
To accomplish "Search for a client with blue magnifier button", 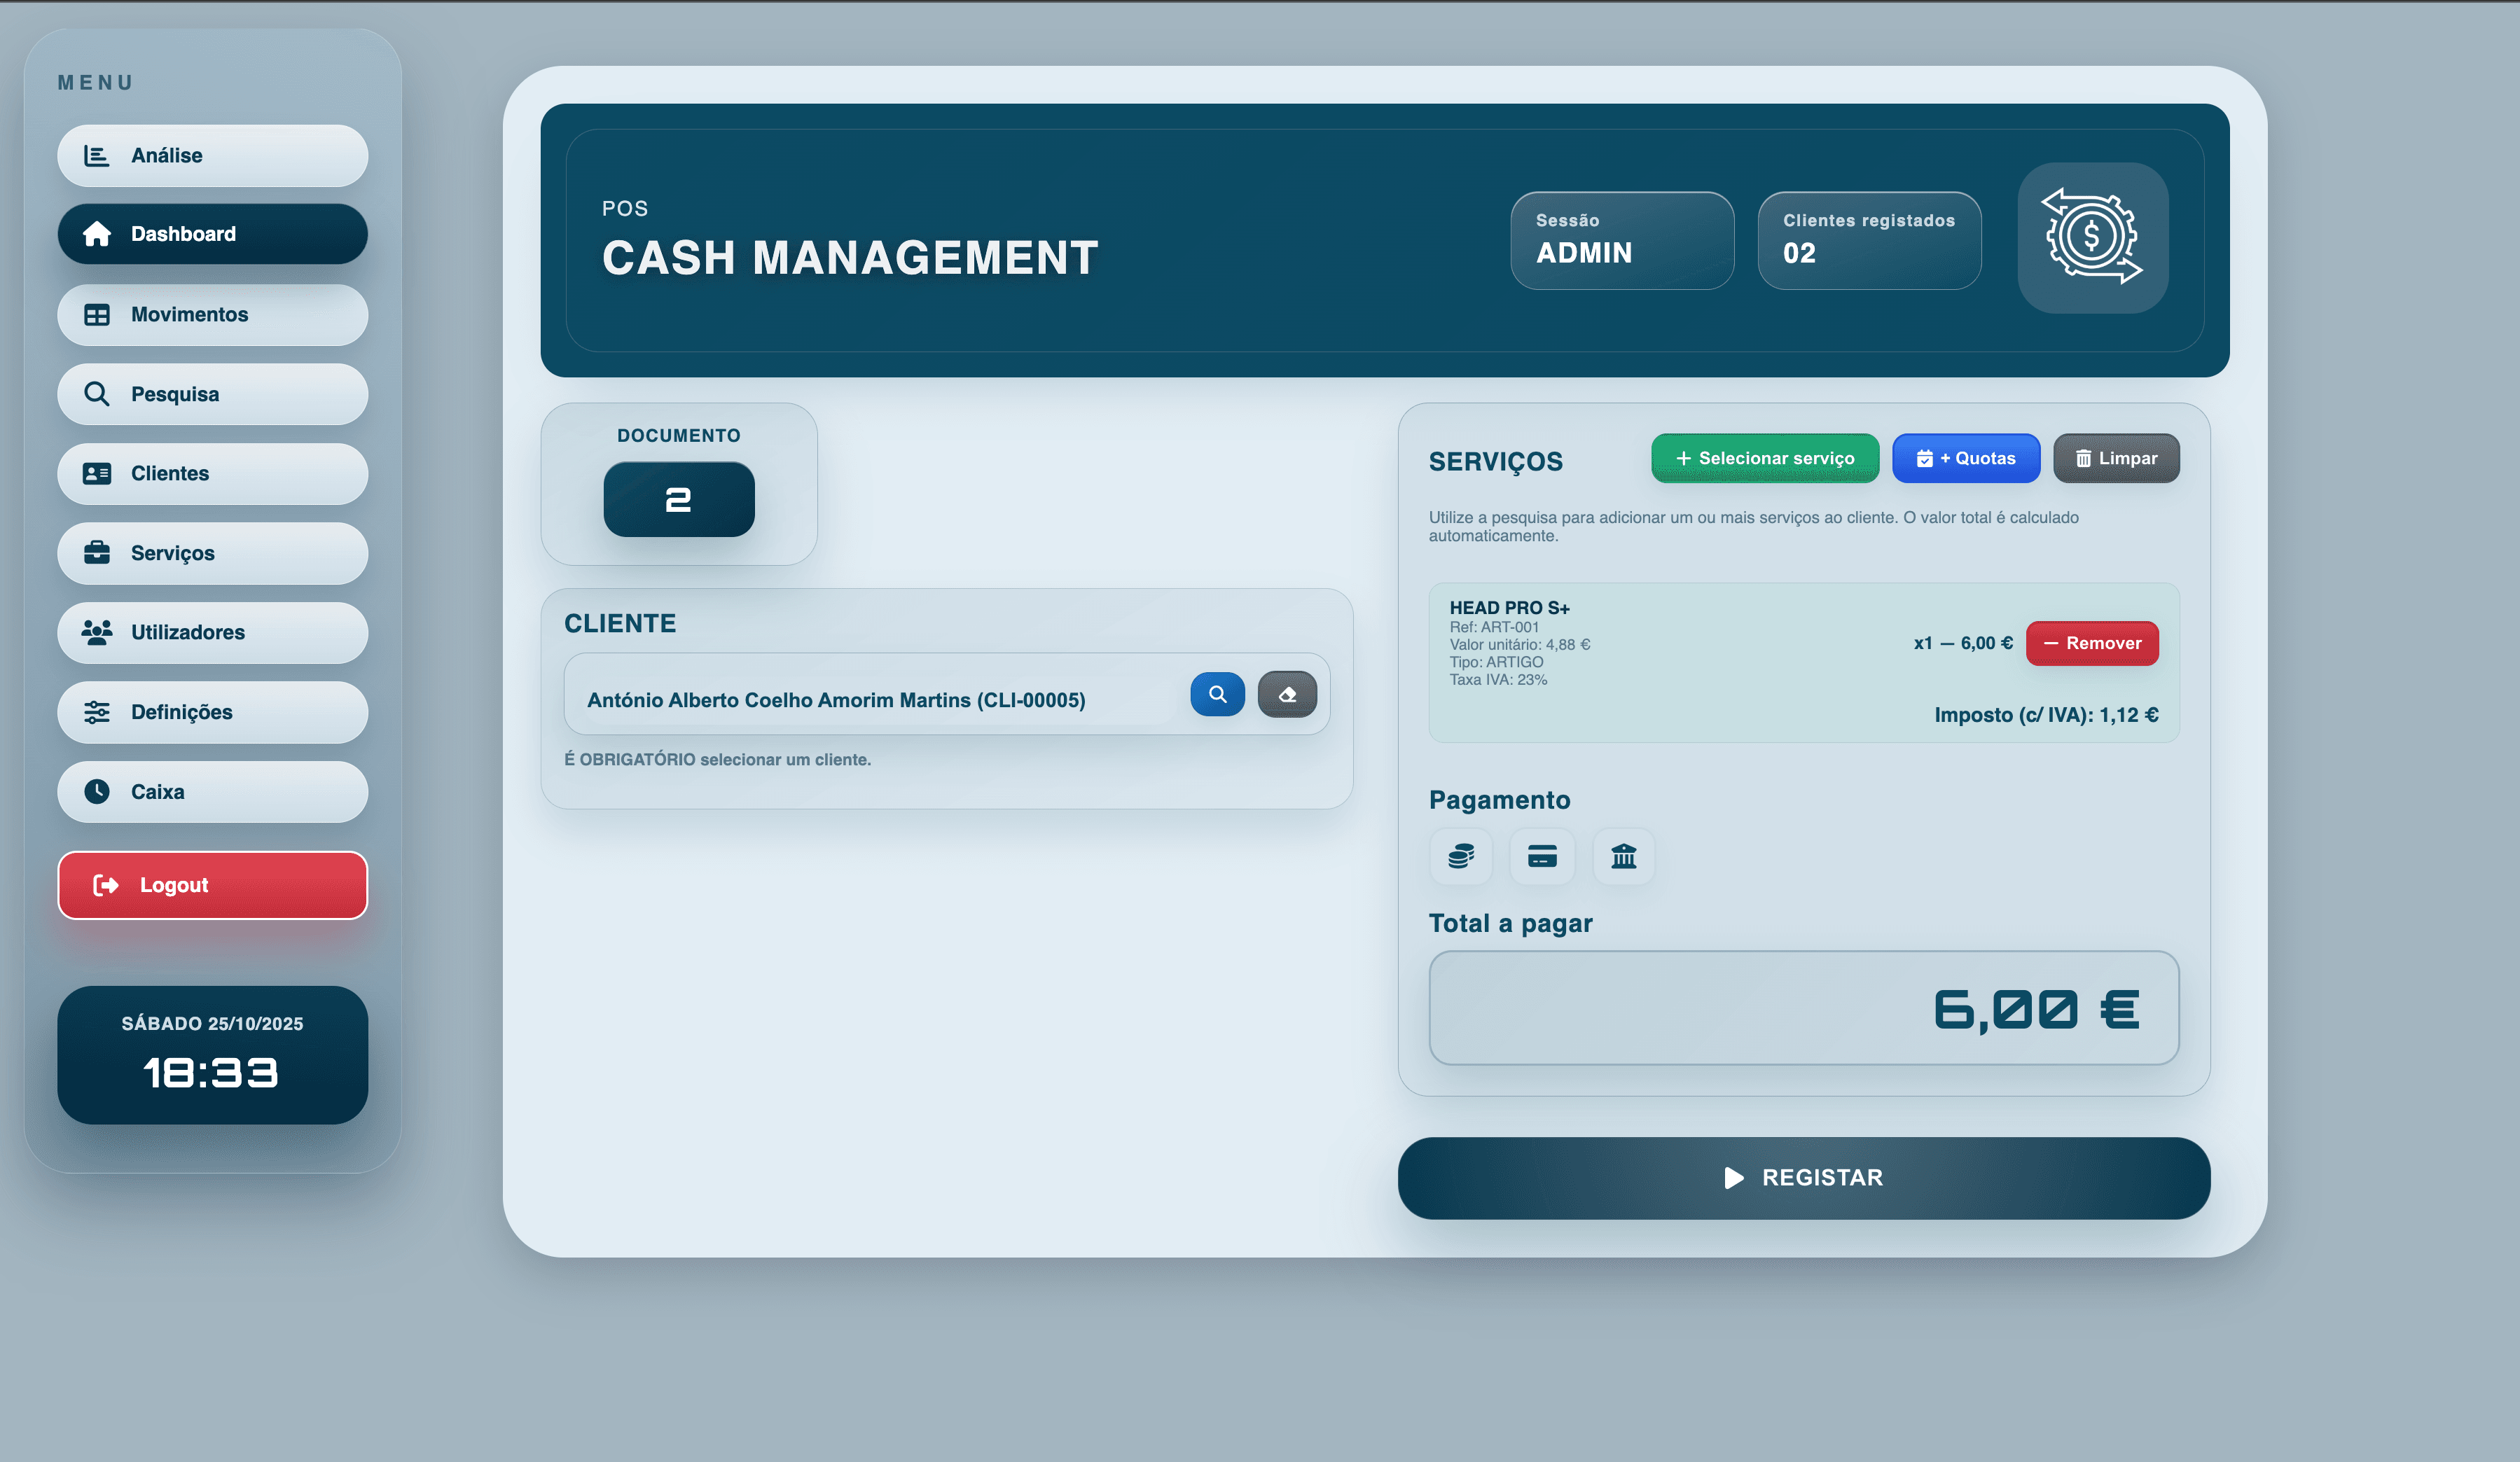I will coord(1217,694).
